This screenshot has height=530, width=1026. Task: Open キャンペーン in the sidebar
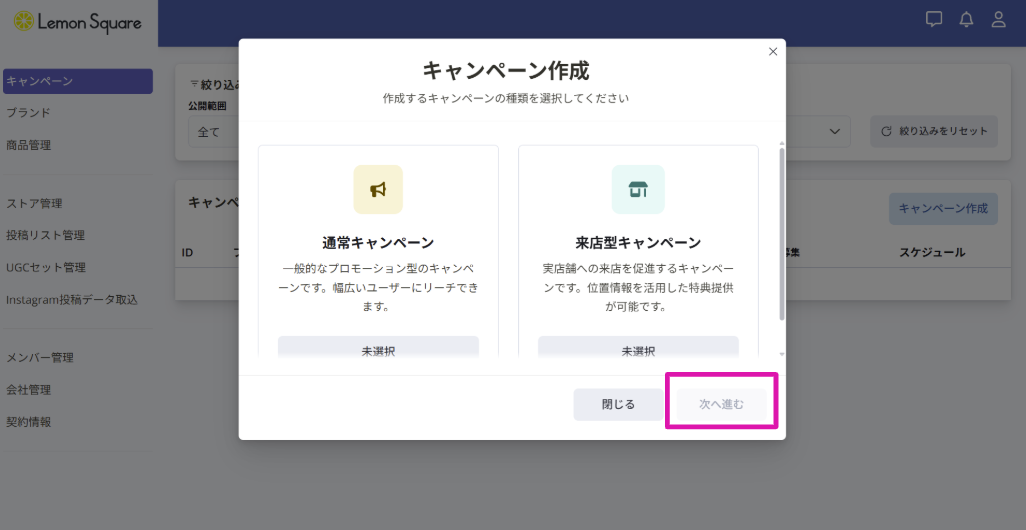(77, 81)
